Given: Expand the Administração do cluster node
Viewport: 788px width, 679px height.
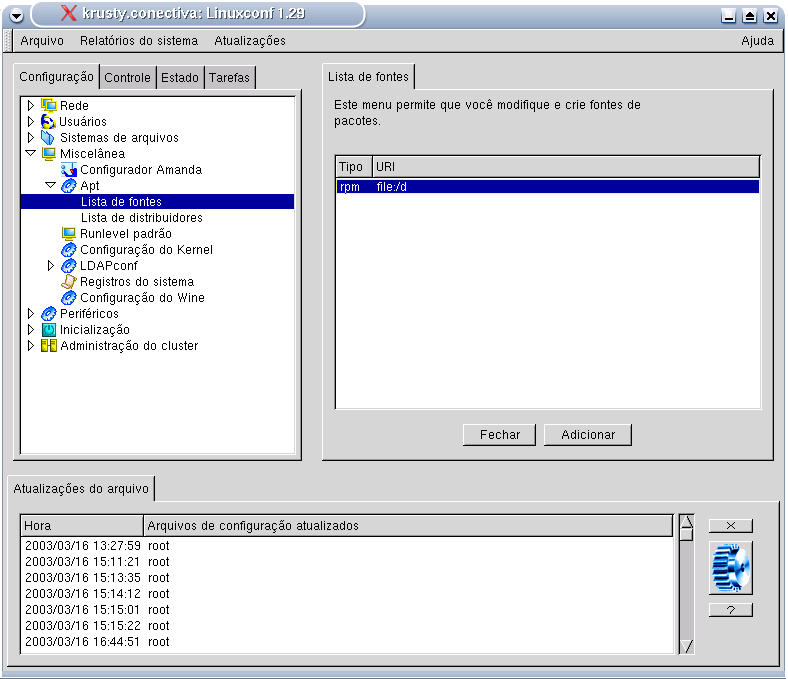Looking at the screenshot, I should (31, 345).
